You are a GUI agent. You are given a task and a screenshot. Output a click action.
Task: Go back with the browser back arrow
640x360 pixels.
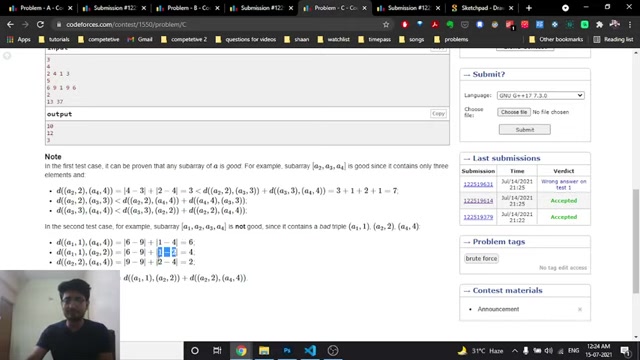10,24
